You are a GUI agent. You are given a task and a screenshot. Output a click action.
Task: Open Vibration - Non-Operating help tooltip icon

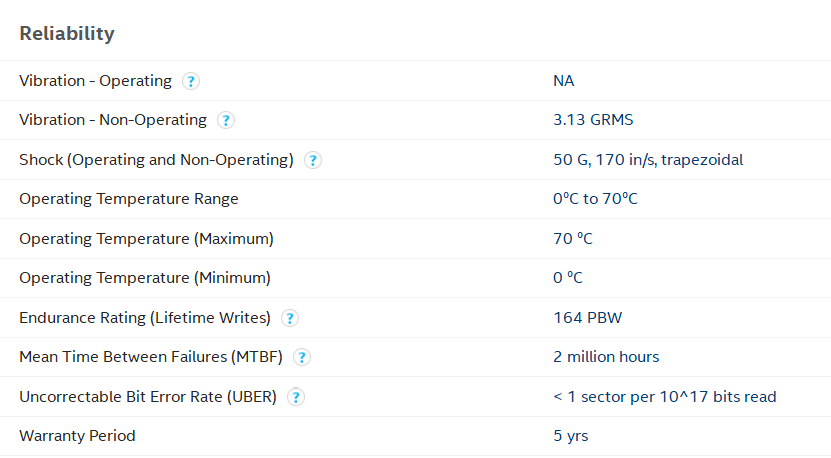point(226,120)
